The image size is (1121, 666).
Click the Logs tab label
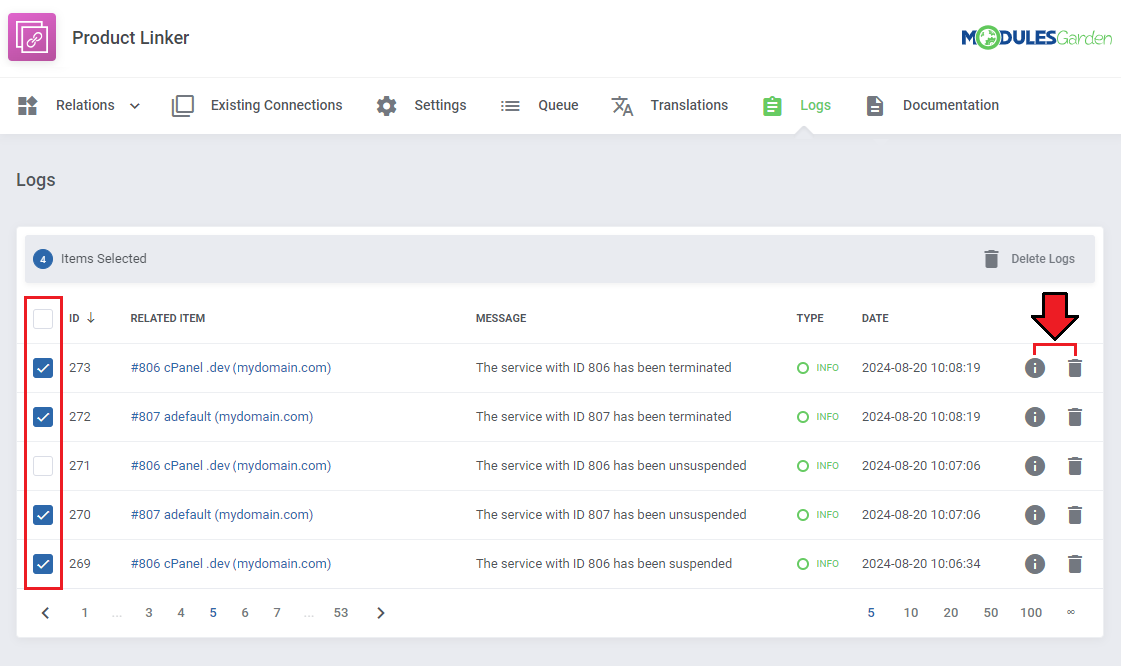pyautogui.click(x=815, y=105)
